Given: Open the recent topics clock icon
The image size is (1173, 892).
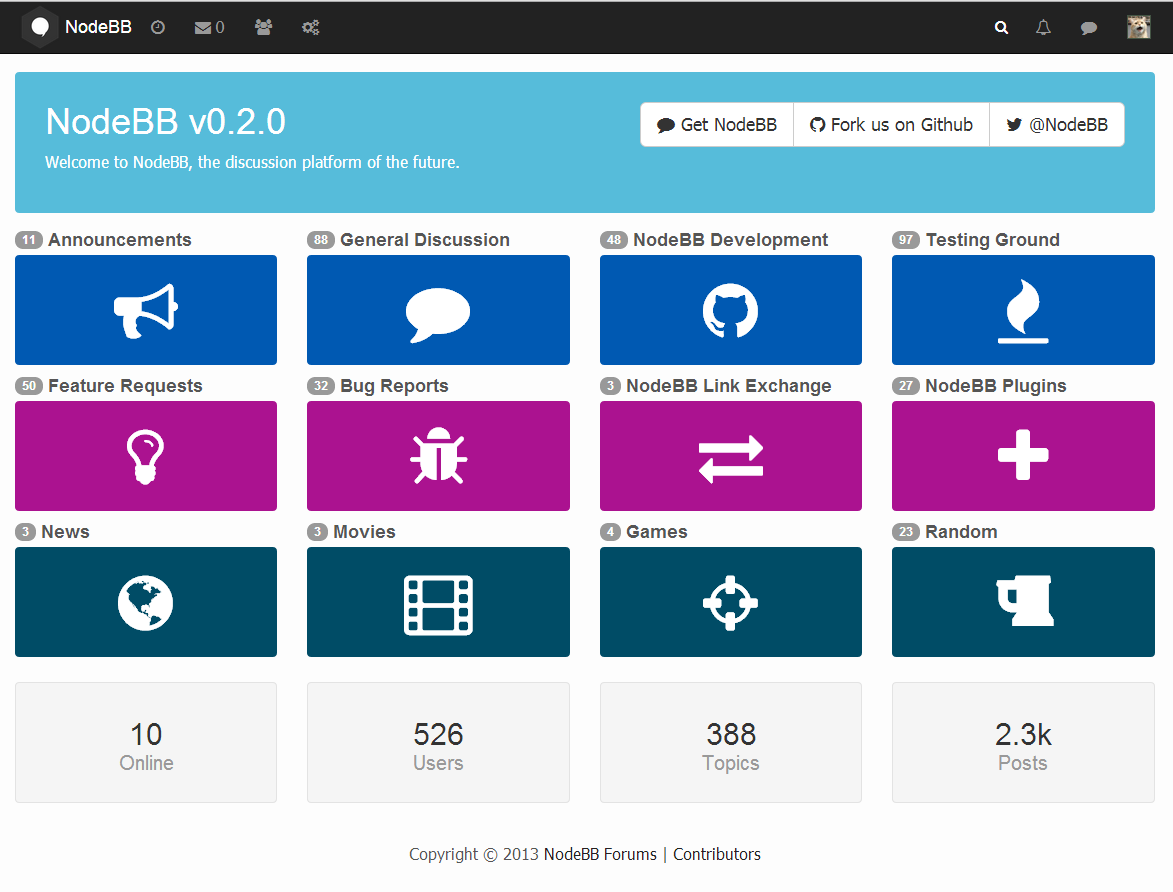Looking at the screenshot, I should pyautogui.click(x=158, y=28).
